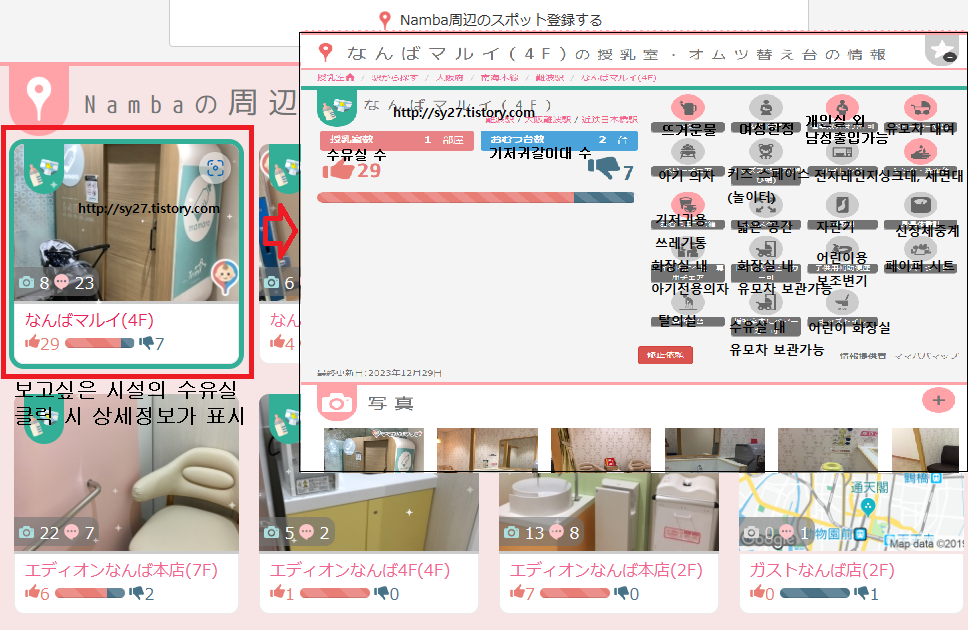Click the camera scan icon on なんばマルイ card image
This screenshot has height=630, width=968.
pyautogui.click(x=215, y=167)
